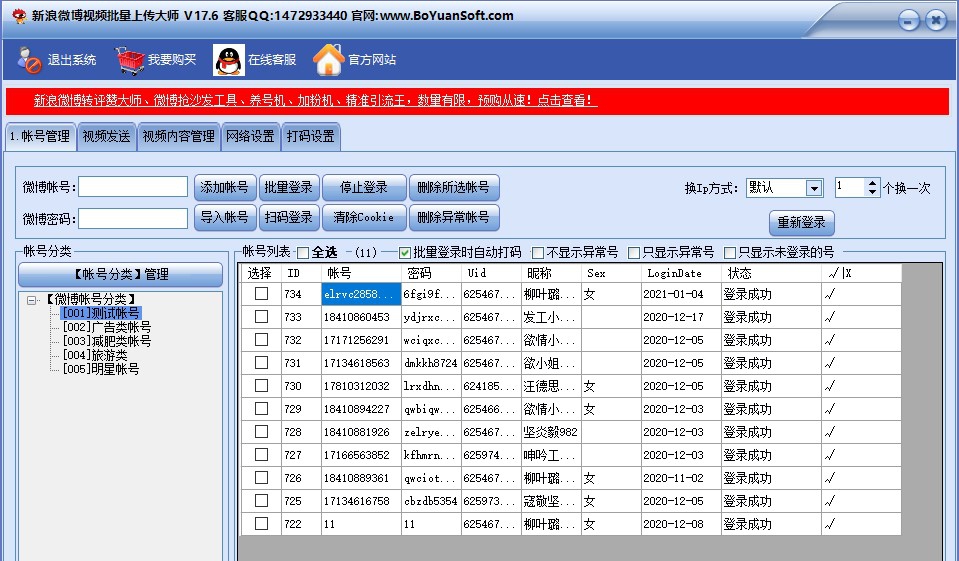959x561 pixels.
Task: Click the 添加帐号 button
Action: [224, 188]
